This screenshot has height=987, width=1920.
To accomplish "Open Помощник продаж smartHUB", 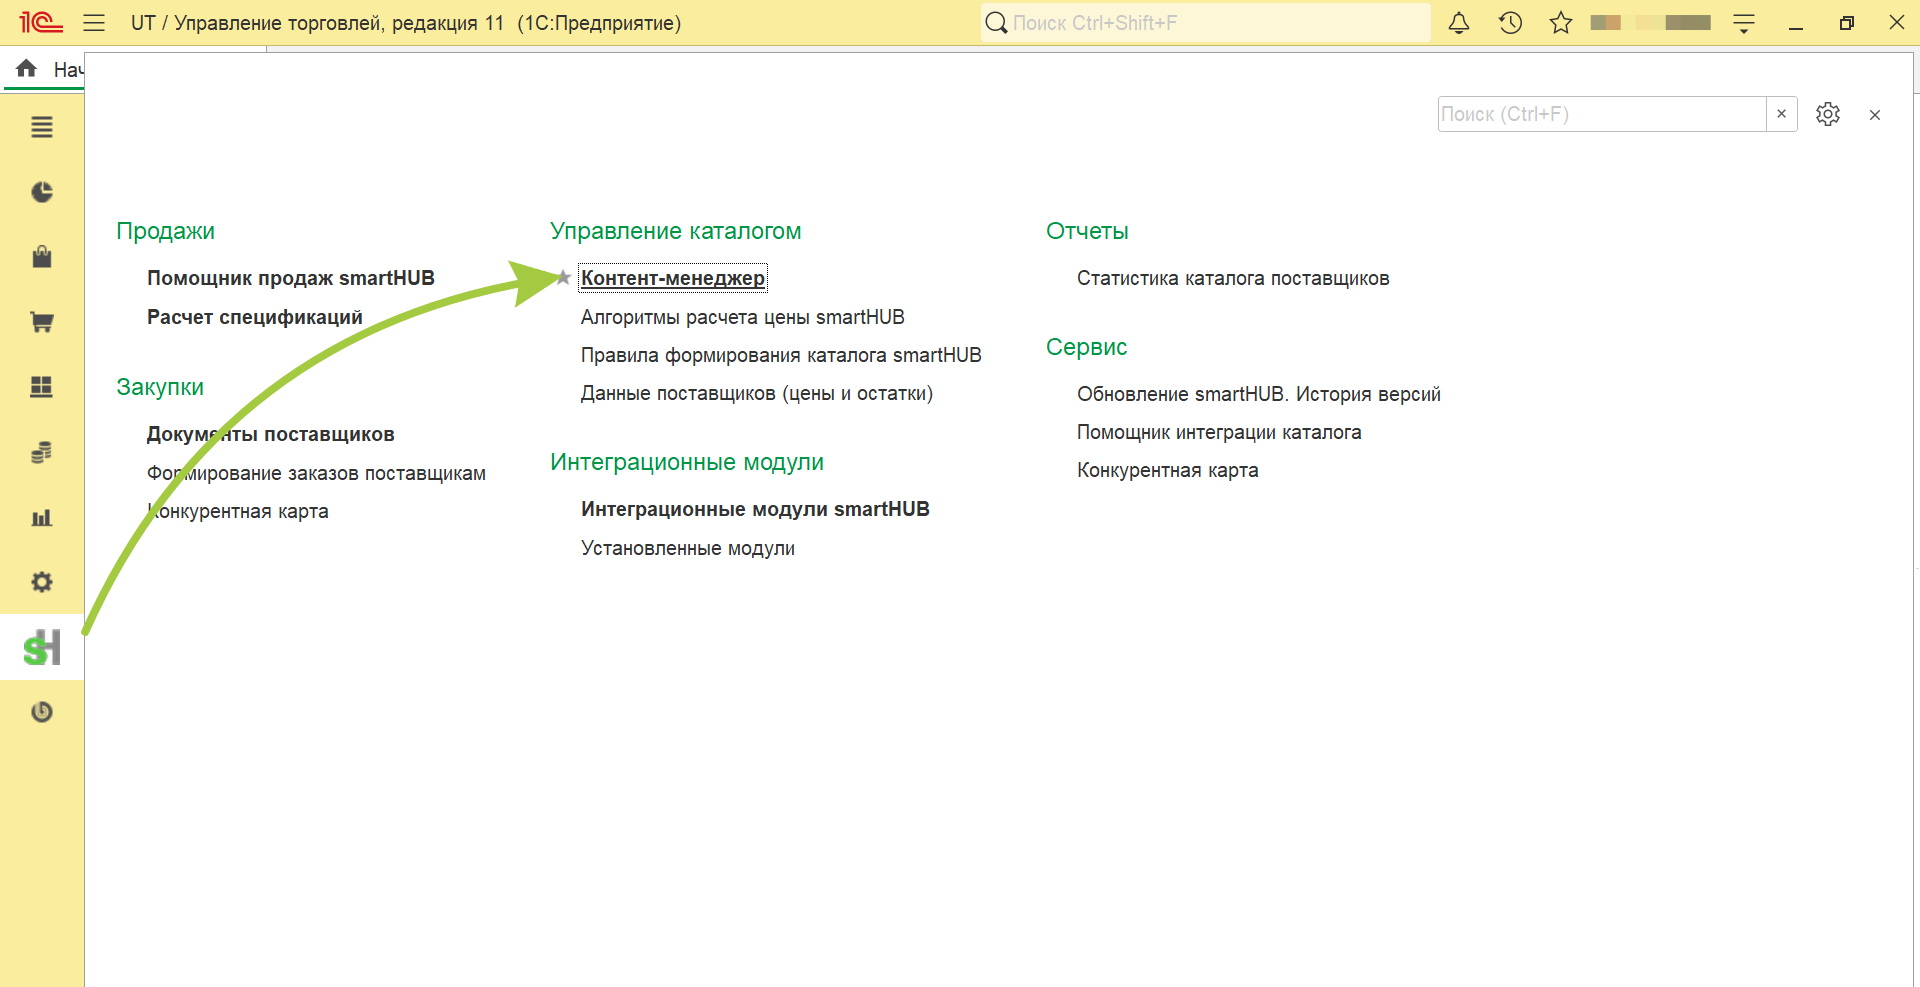I will tap(291, 278).
